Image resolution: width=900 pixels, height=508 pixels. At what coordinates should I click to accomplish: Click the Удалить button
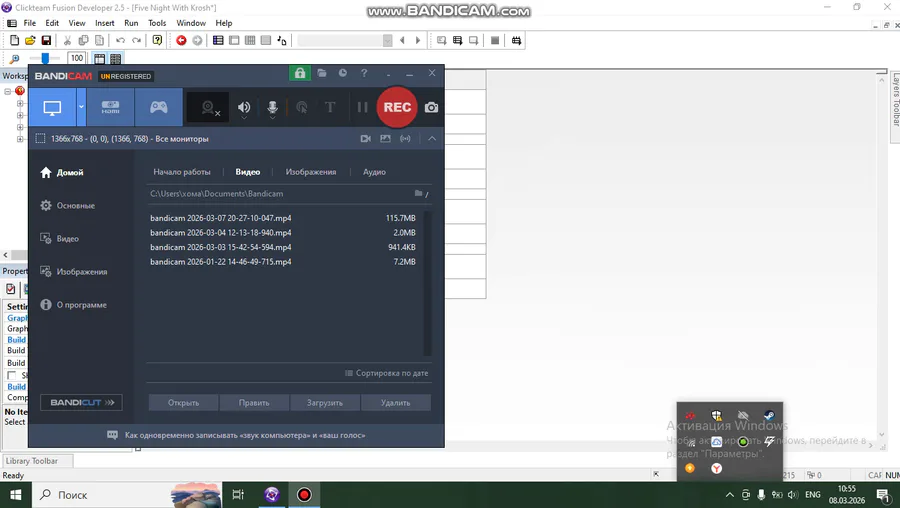coord(395,402)
